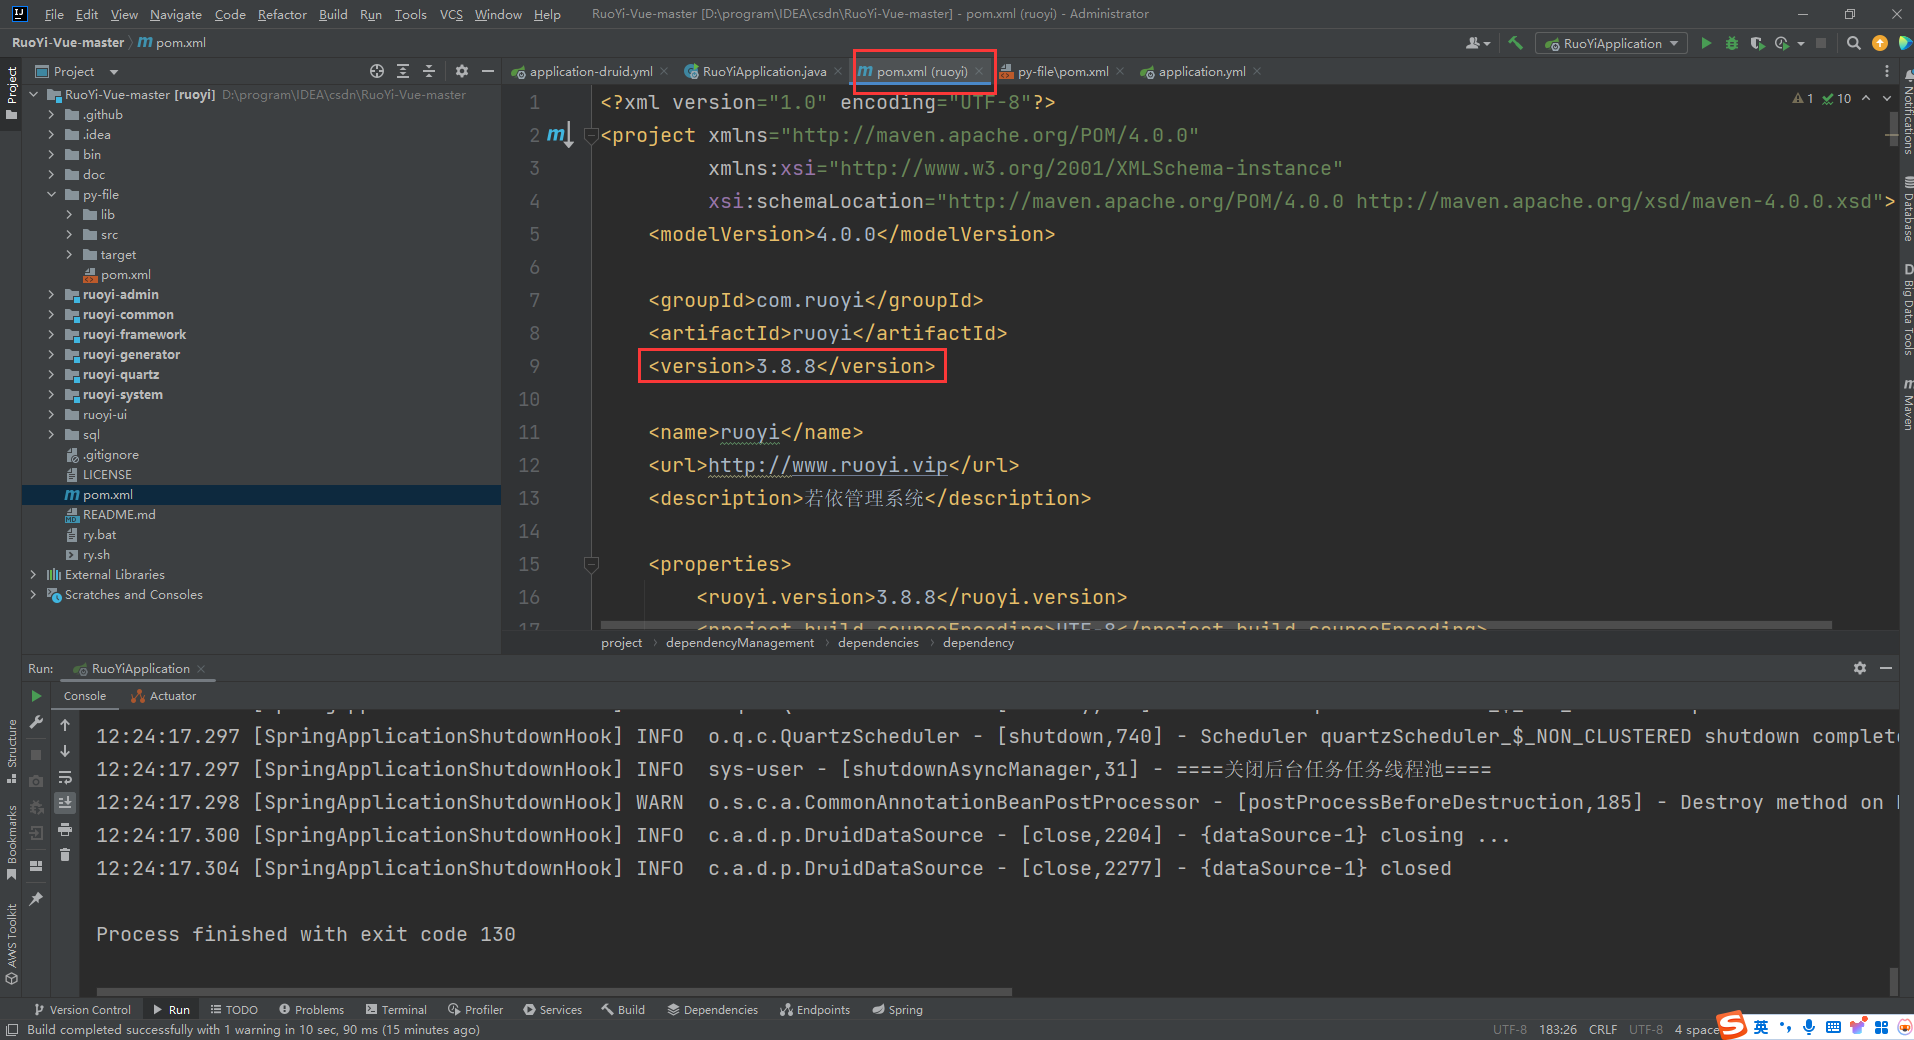Image resolution: width=1914 pixels, height=1040 pixels.
Task: Click Select Opened File target icon
Action: pos(376,71)
